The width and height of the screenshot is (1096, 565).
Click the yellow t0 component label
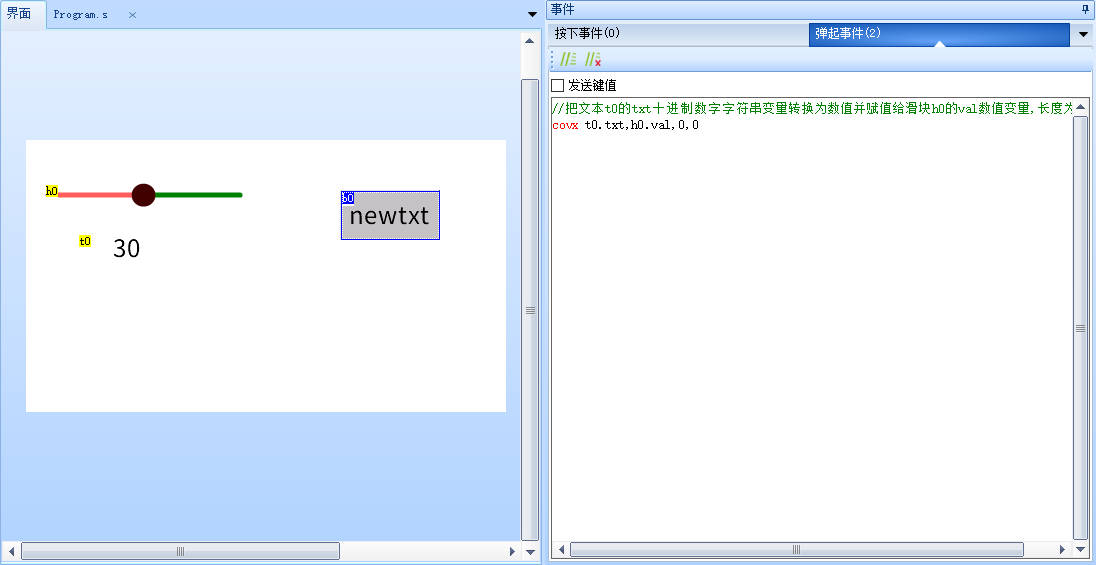coord(85,241)
